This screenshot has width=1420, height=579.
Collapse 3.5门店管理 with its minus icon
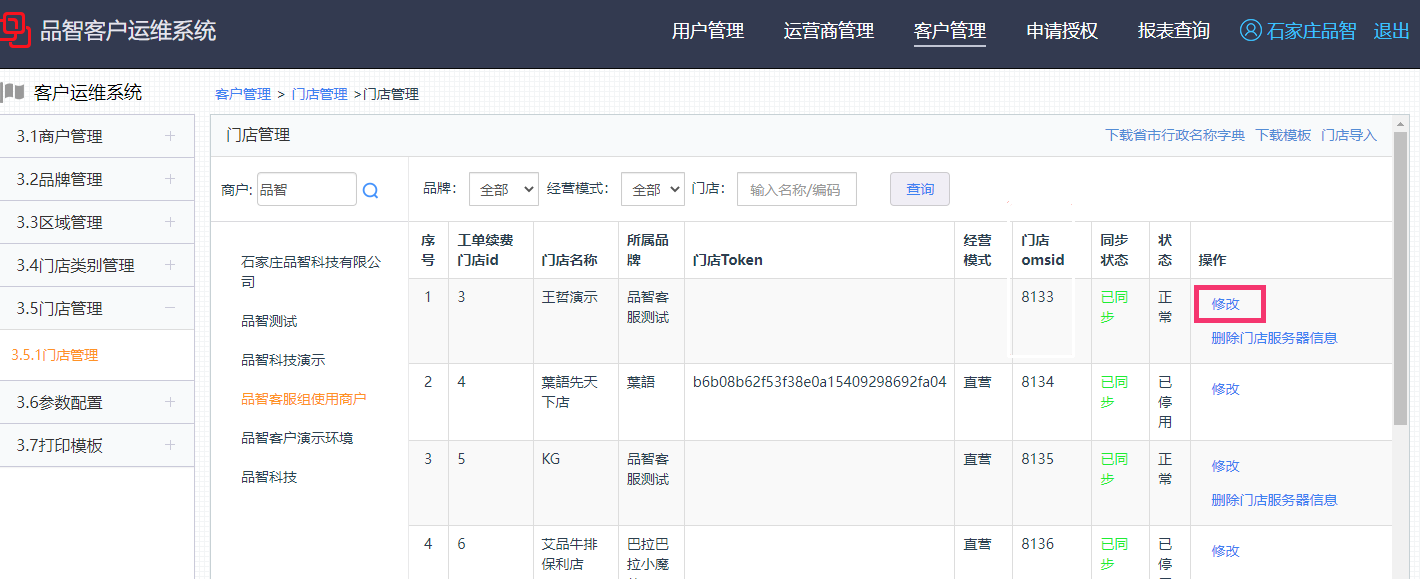click(170, 308)
